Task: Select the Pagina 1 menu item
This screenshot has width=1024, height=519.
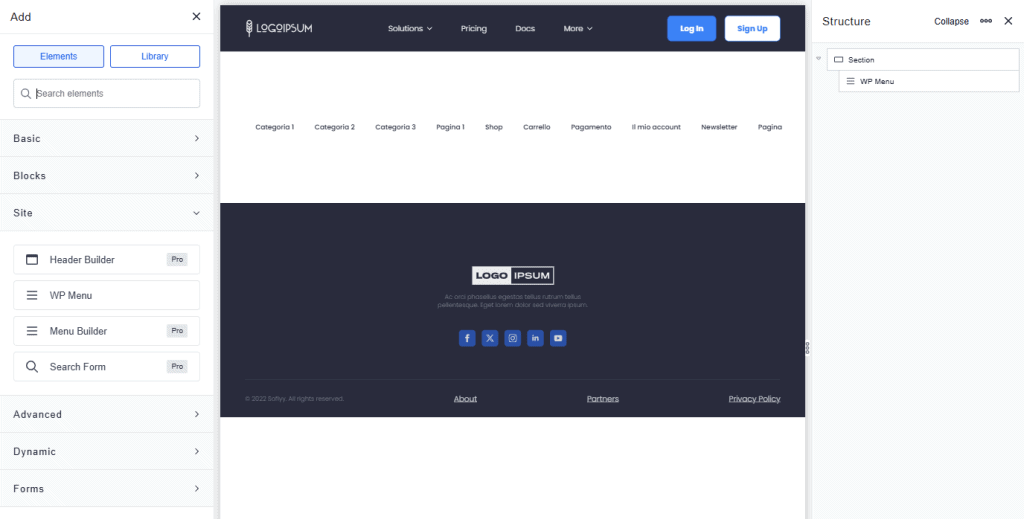Action: (451, 127)
